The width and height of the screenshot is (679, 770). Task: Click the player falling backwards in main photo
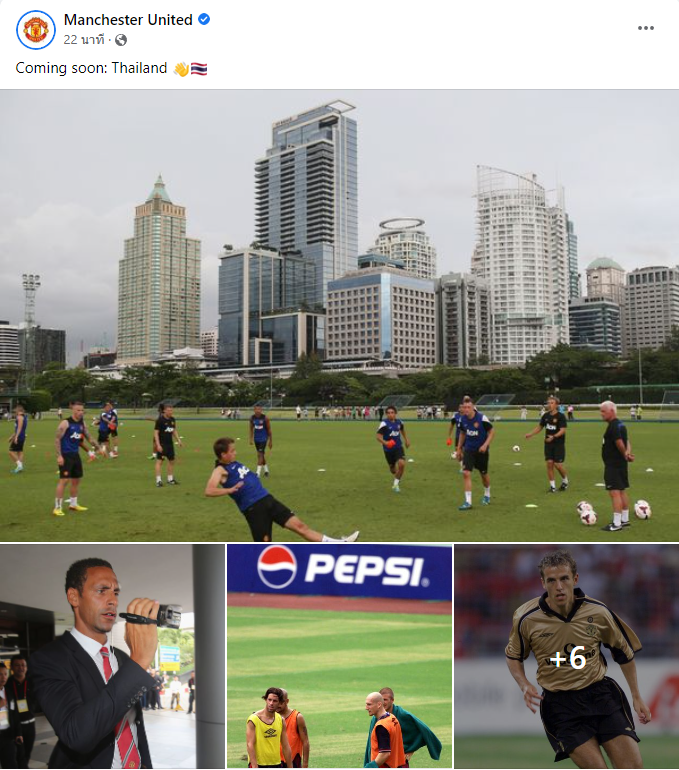[268, 491]
